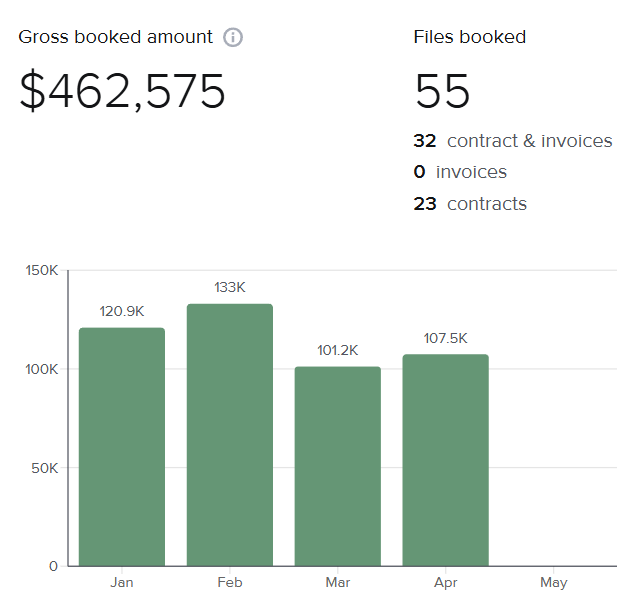Click the 107.5K label above April
The height and width of the screenshot is (606, 617).
445,338
